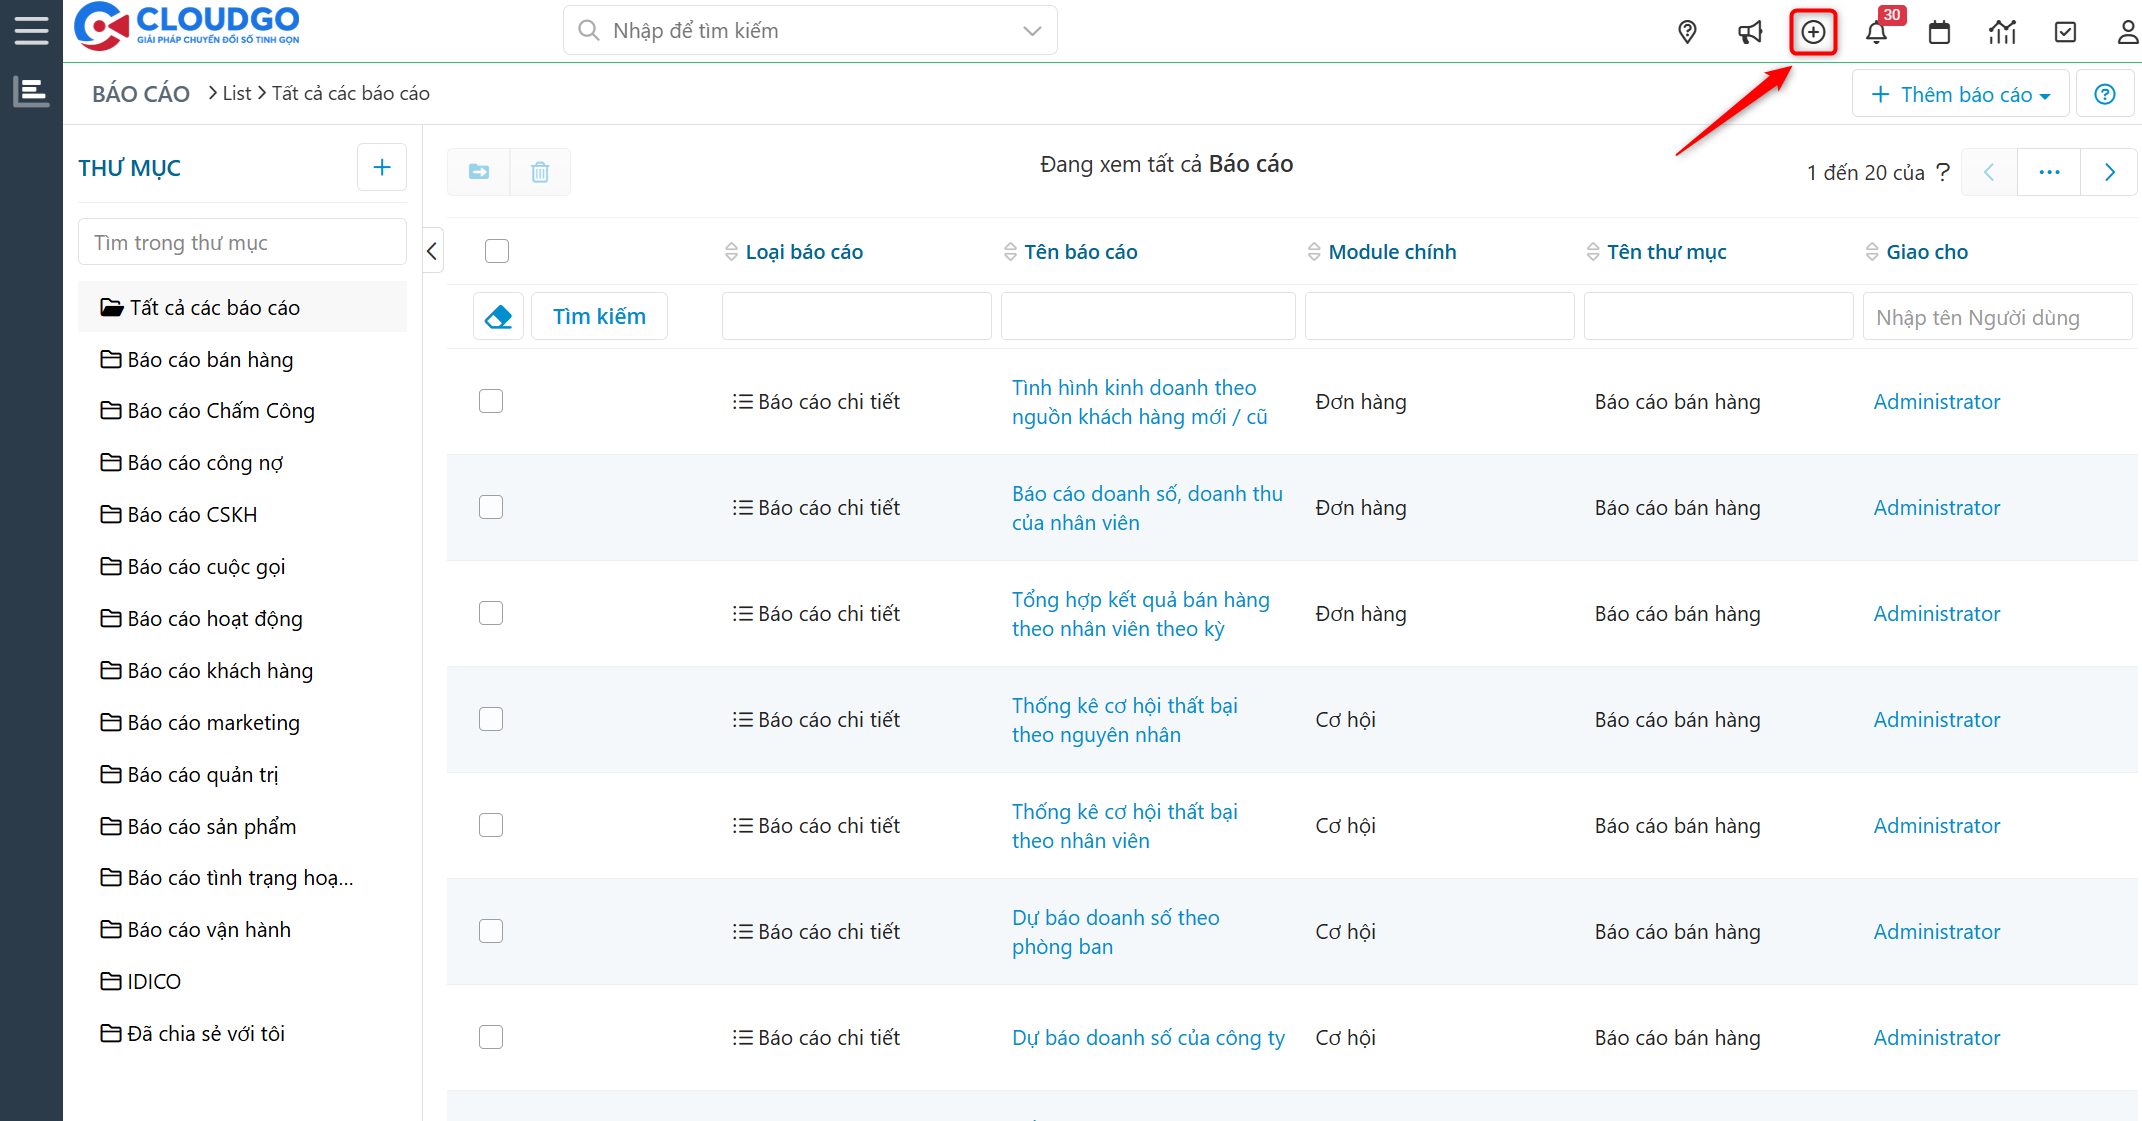Click the location pin icon in header

(x=1687, y=32)
